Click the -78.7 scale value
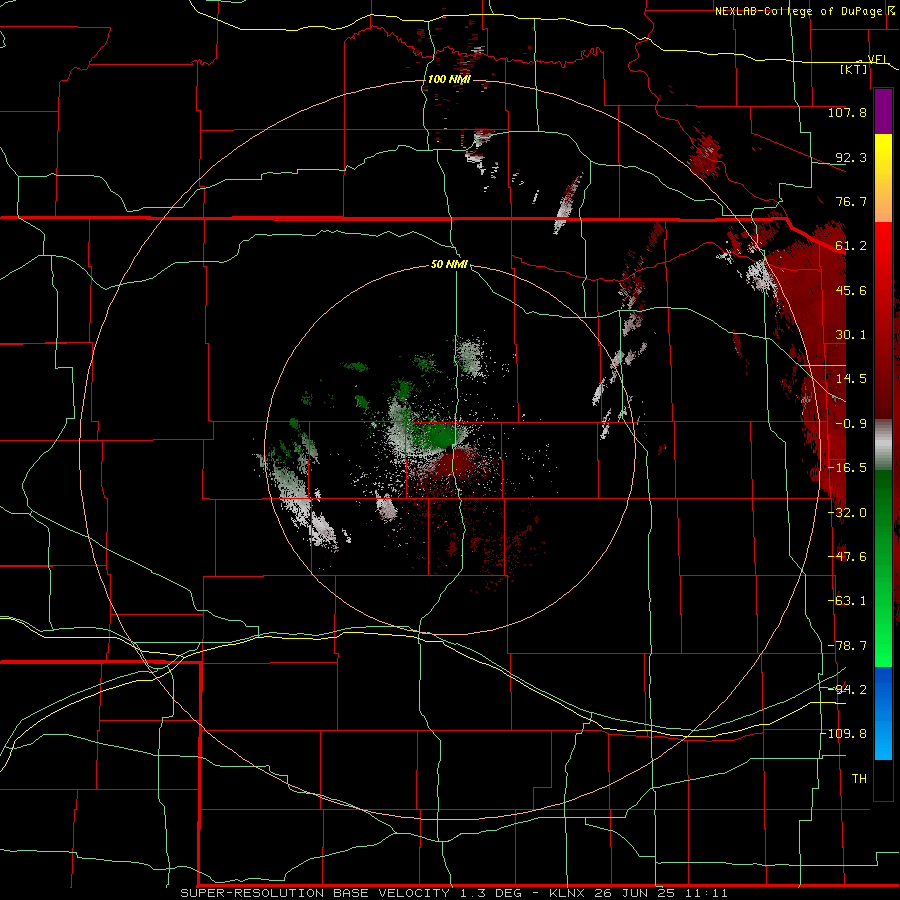 pyautogui.click(x=847, y=646)
